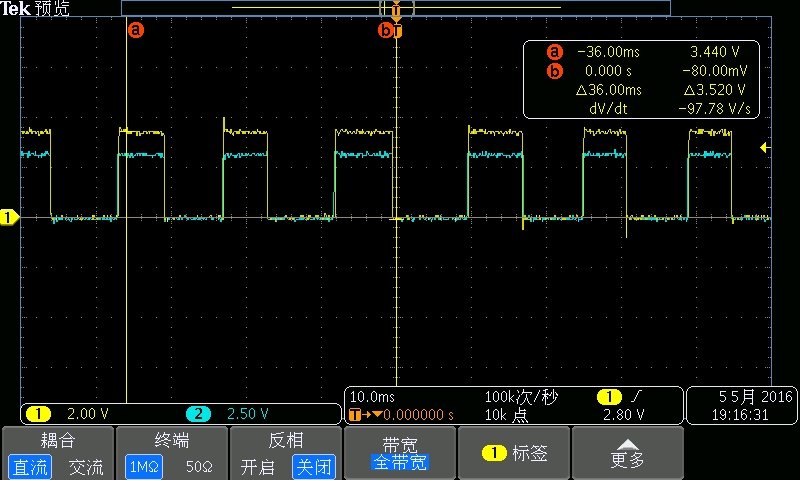Viewport: 800px width, 480px height.
Task: Click the dV/dt label
Action: [x=608, y=109]
